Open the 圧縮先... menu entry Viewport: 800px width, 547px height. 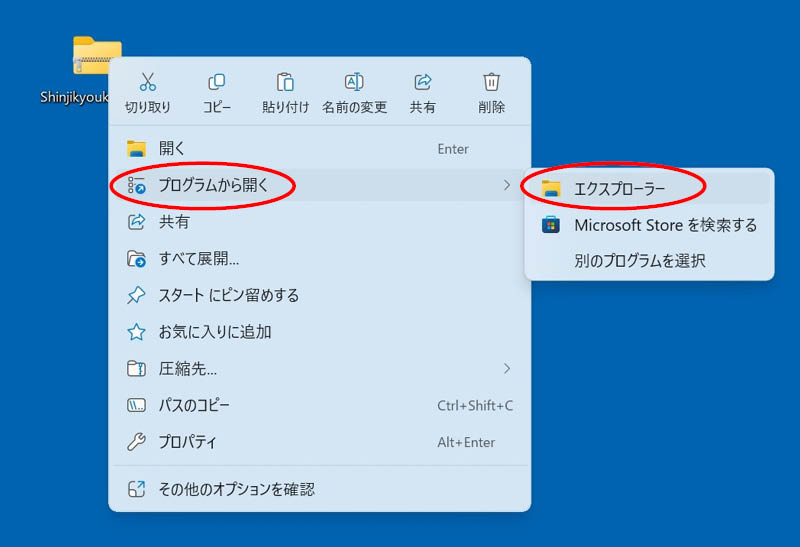click(319, 368)
